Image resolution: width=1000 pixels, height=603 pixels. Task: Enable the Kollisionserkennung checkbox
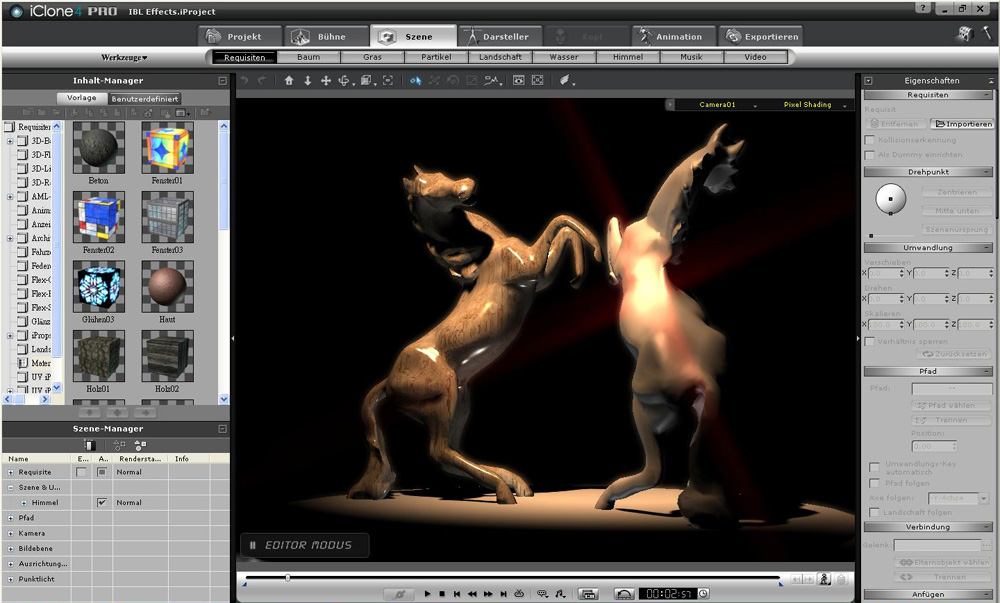pyautogui.click(x=869, y=140)
